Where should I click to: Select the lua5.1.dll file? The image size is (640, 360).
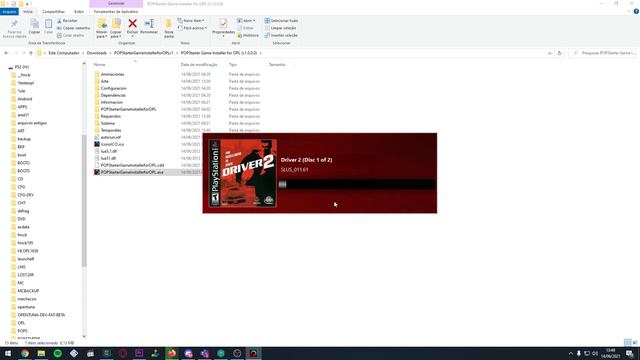[x=109, y=151]
